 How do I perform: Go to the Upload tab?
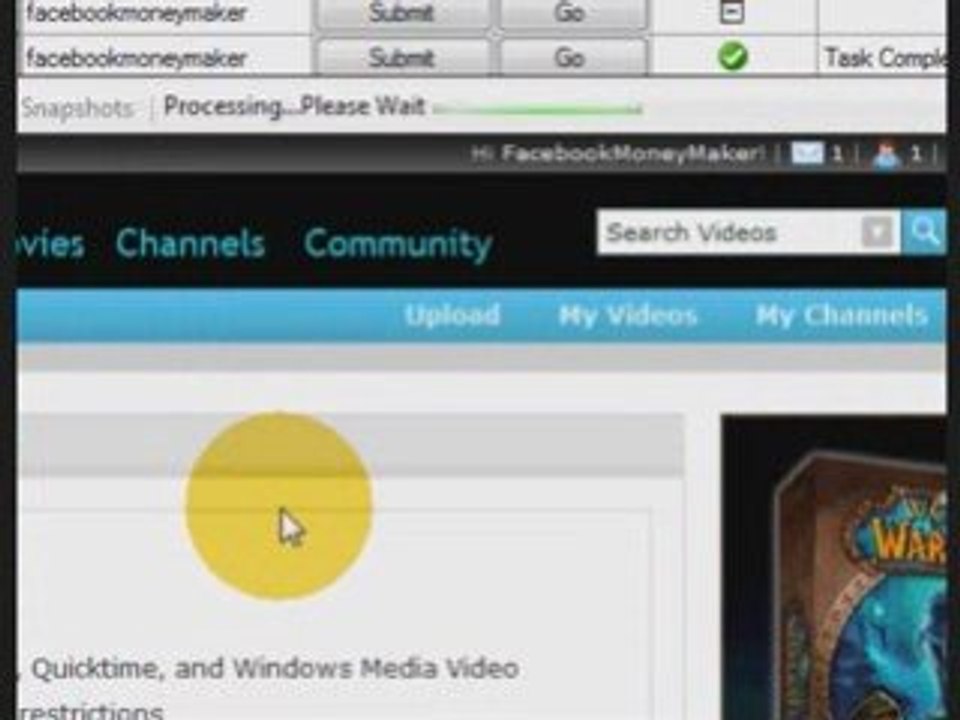[452, 315]
